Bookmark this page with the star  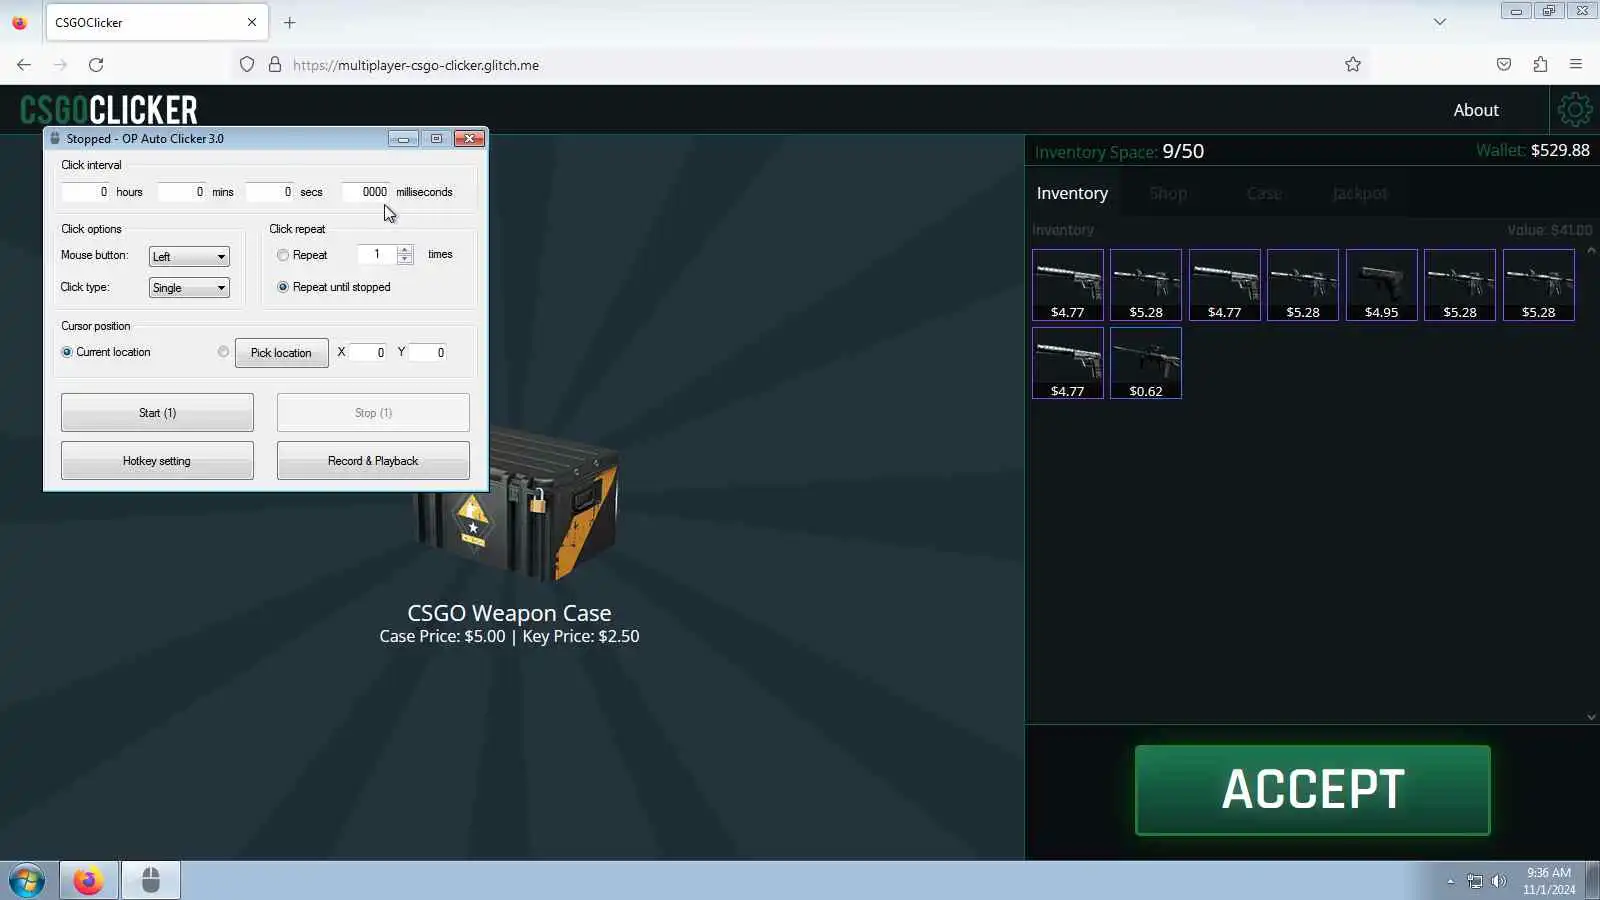point(1353,65)
